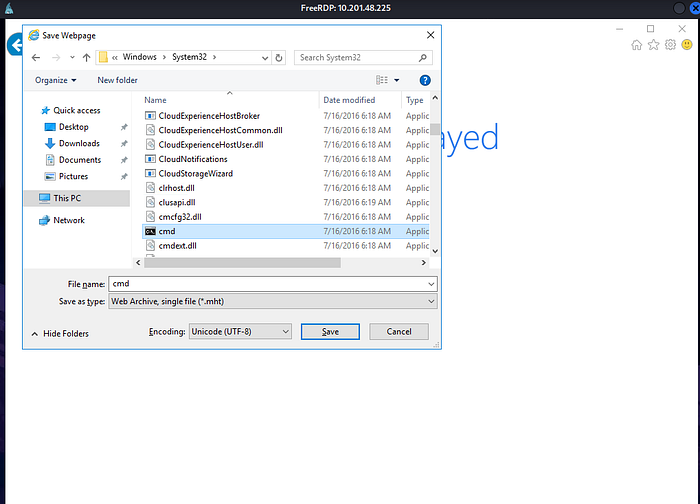The width and height of the screenshot is (700, 504).
Task: Open the recent locations chevron
Action: point(72,58)
